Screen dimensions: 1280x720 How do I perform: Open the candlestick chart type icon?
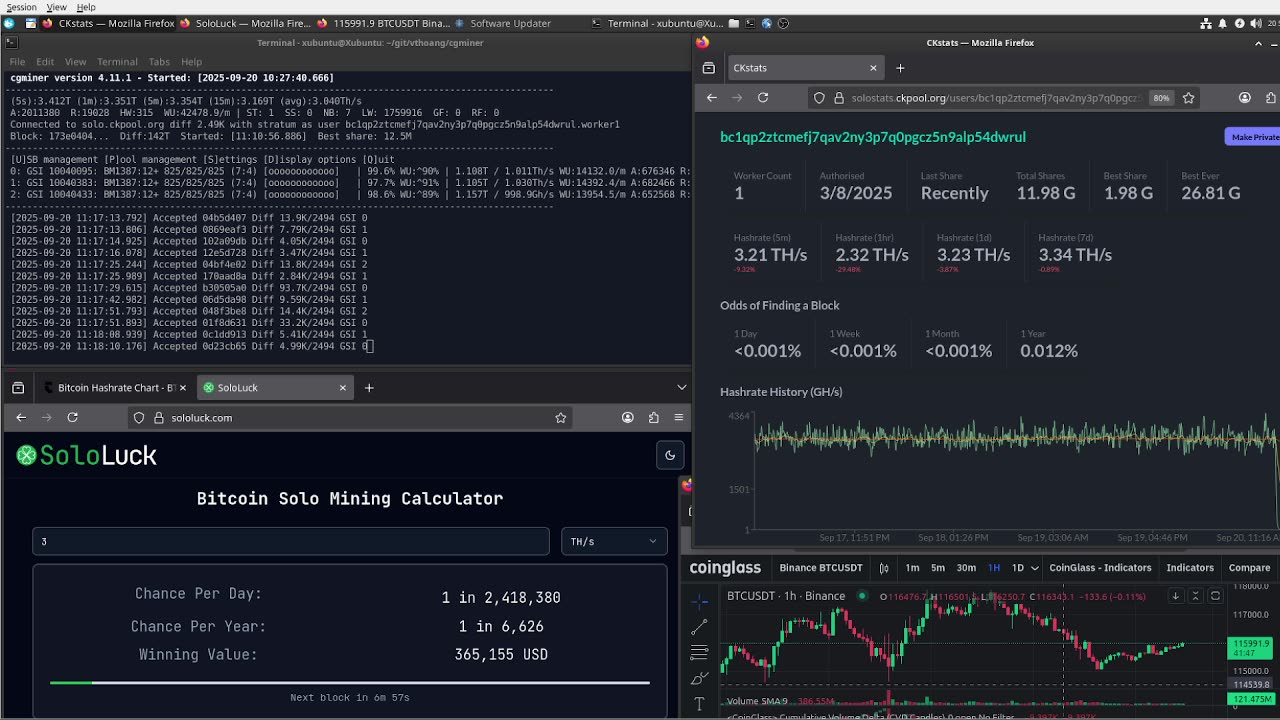click(x=884, y=568)
